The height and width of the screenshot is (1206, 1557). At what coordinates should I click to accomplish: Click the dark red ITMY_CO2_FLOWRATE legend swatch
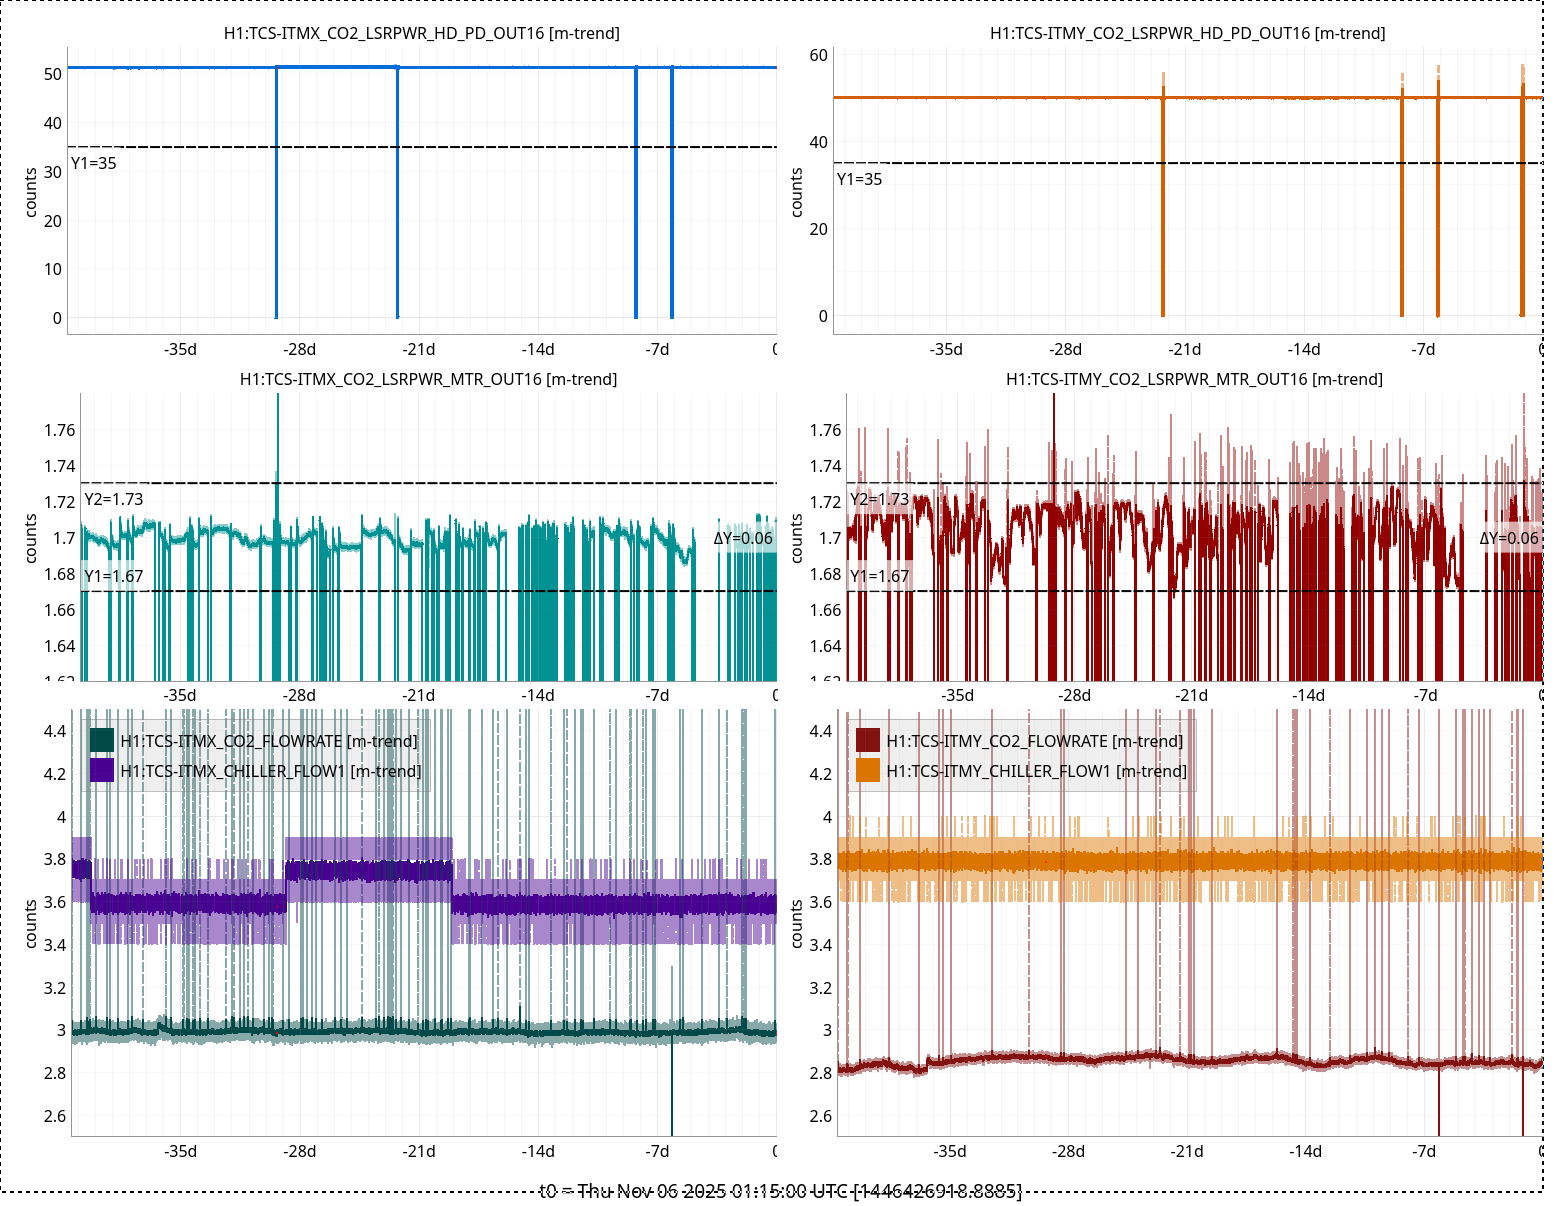tap(868, 740)
